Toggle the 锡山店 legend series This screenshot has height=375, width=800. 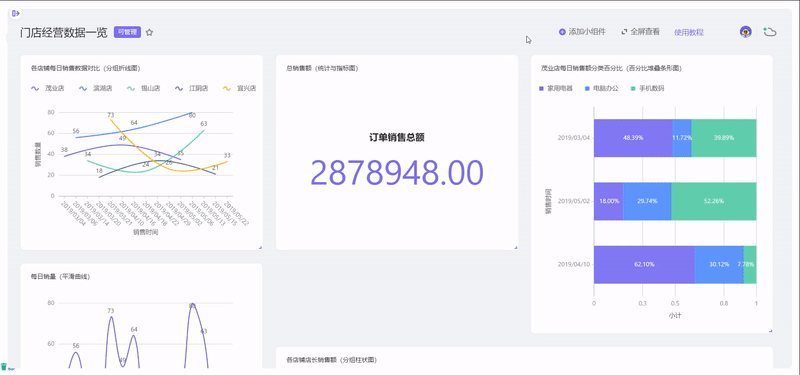point(143,88)
